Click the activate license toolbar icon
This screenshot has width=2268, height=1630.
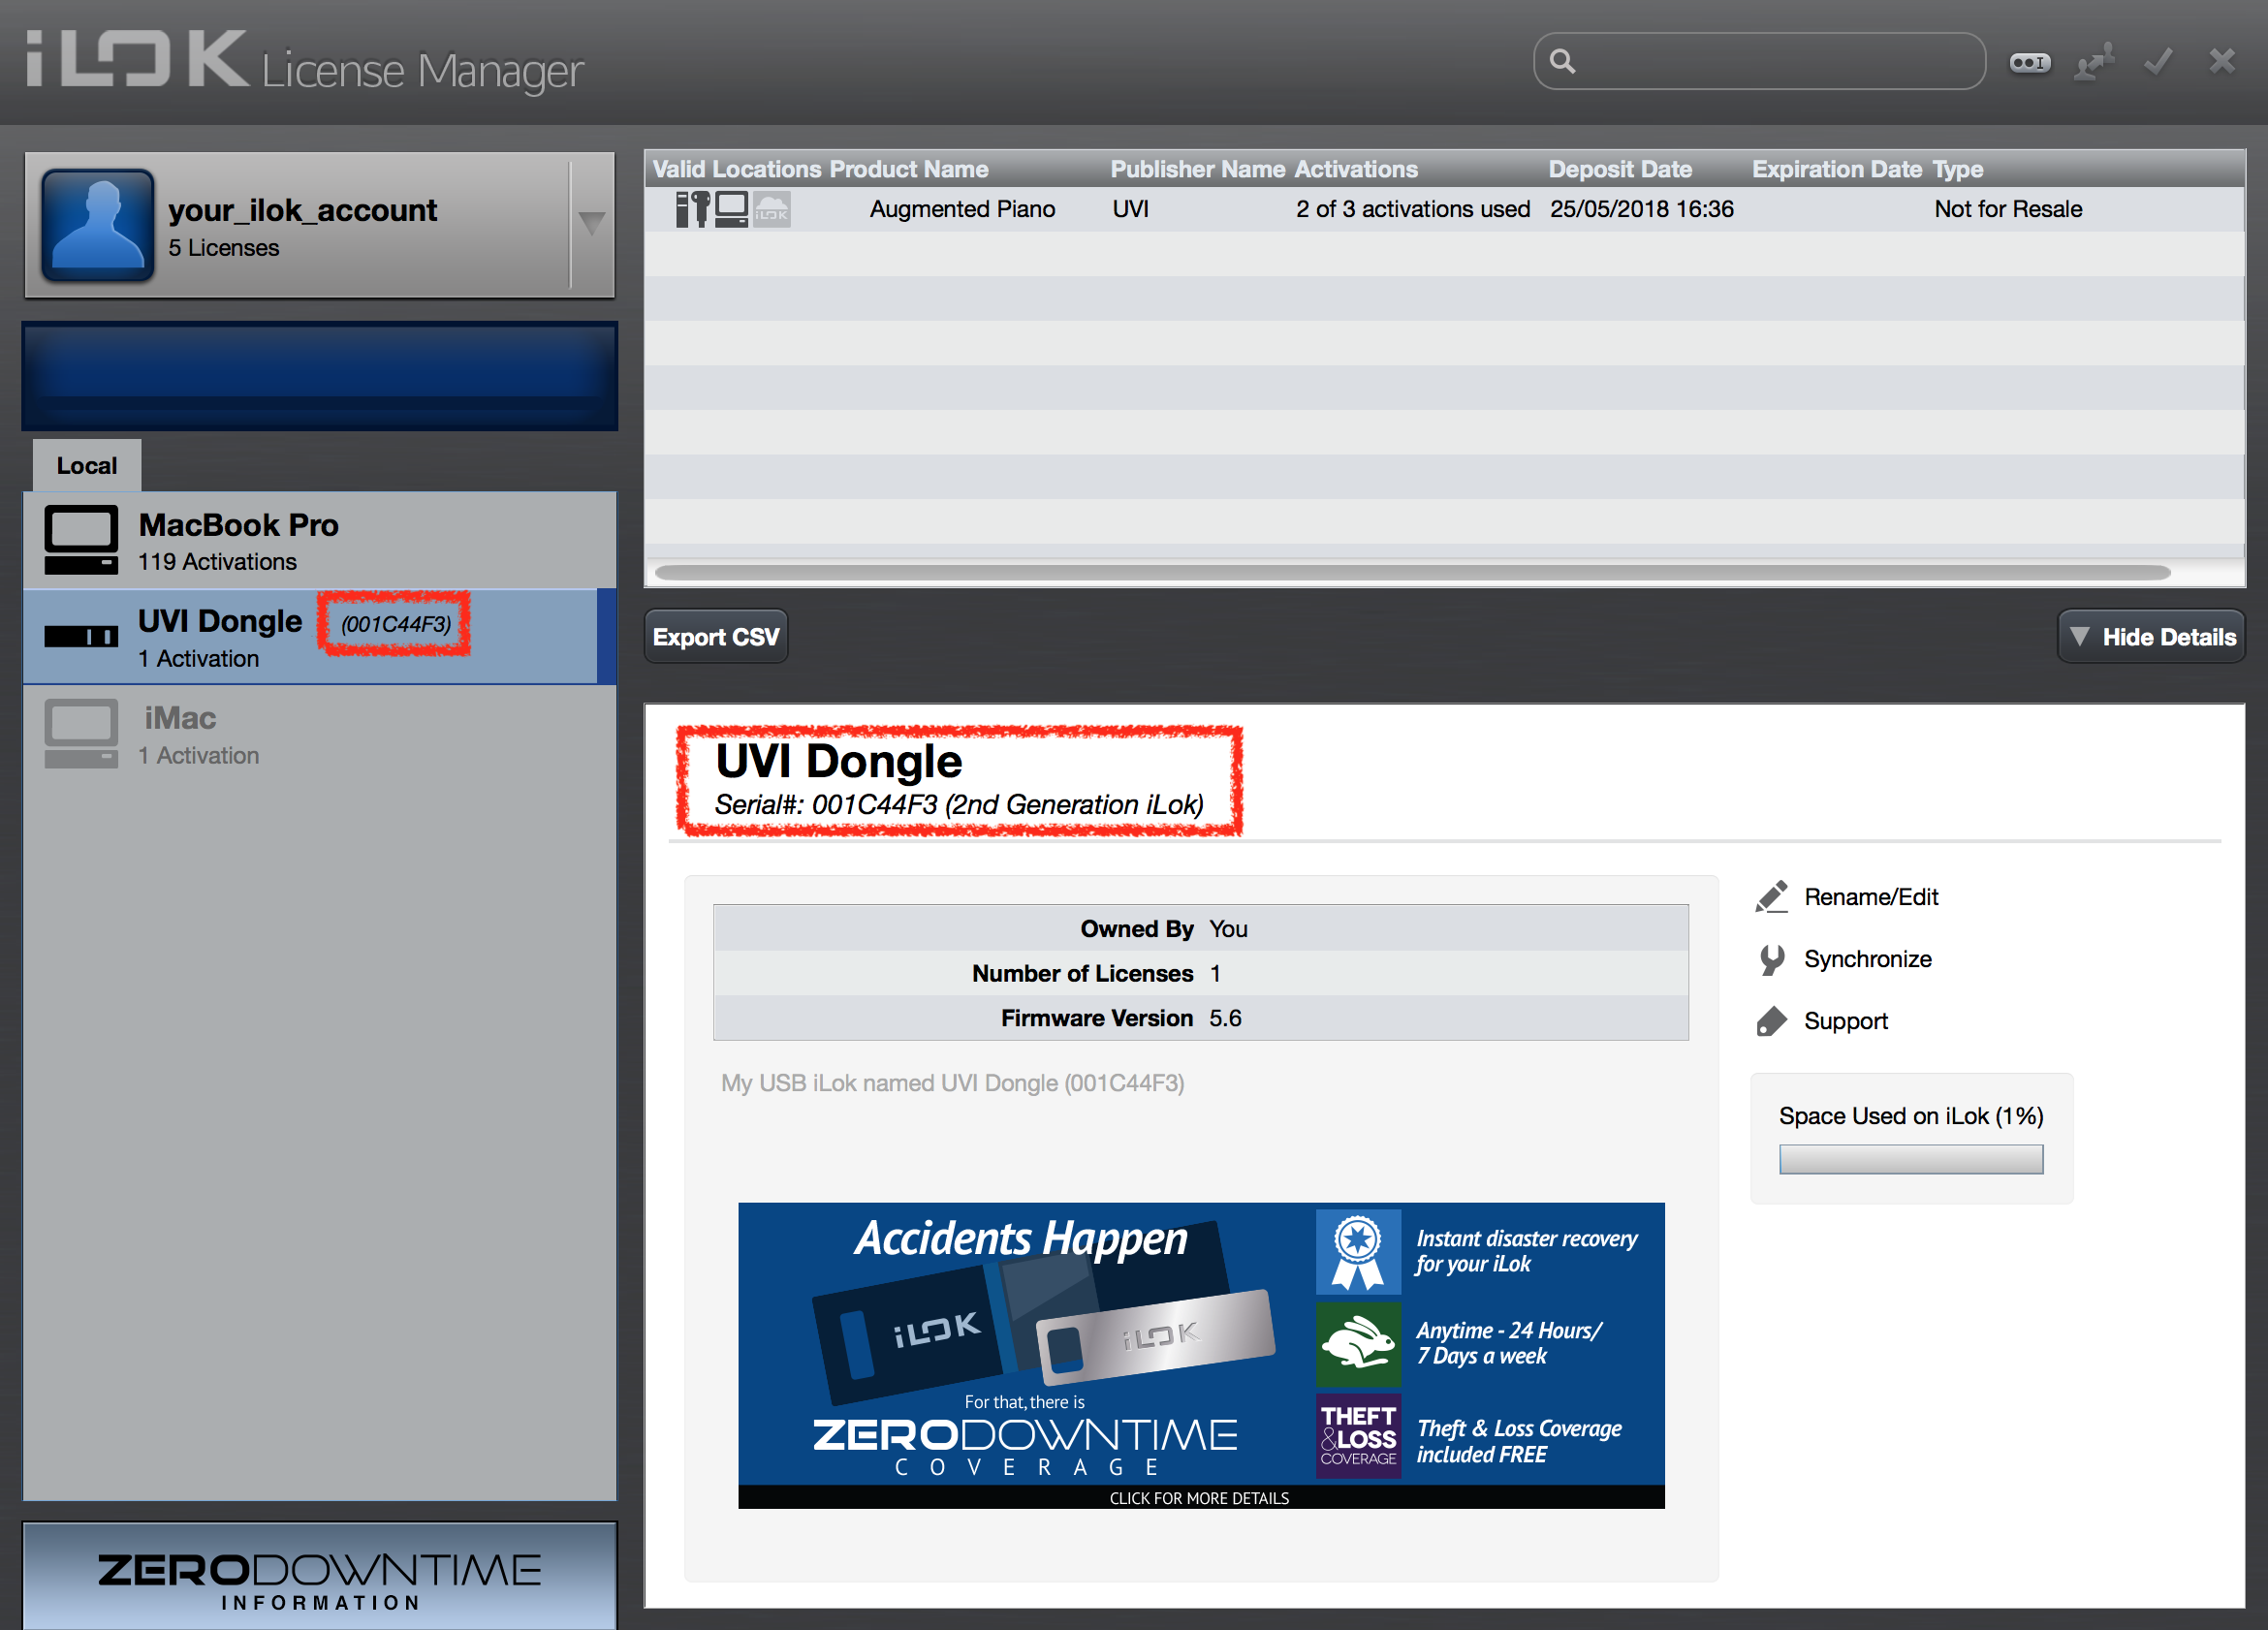[x=2095, y=62]
